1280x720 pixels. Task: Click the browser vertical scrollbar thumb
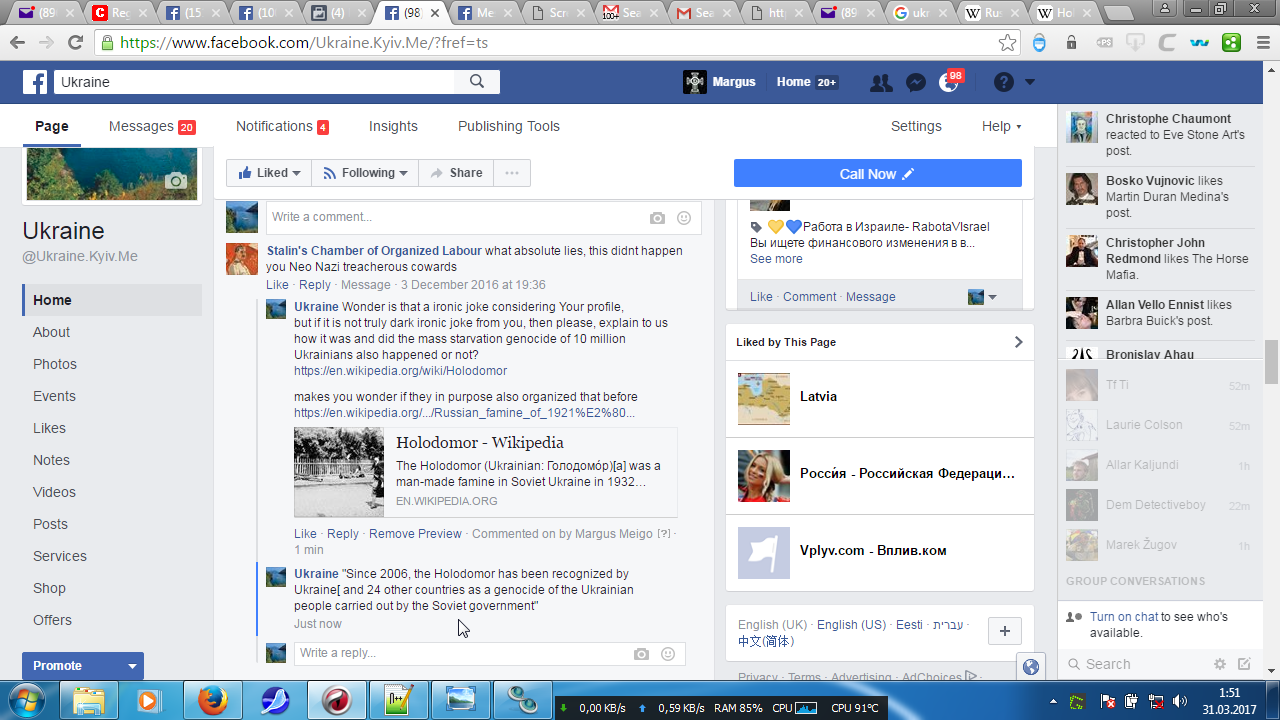coord(1271,361)
